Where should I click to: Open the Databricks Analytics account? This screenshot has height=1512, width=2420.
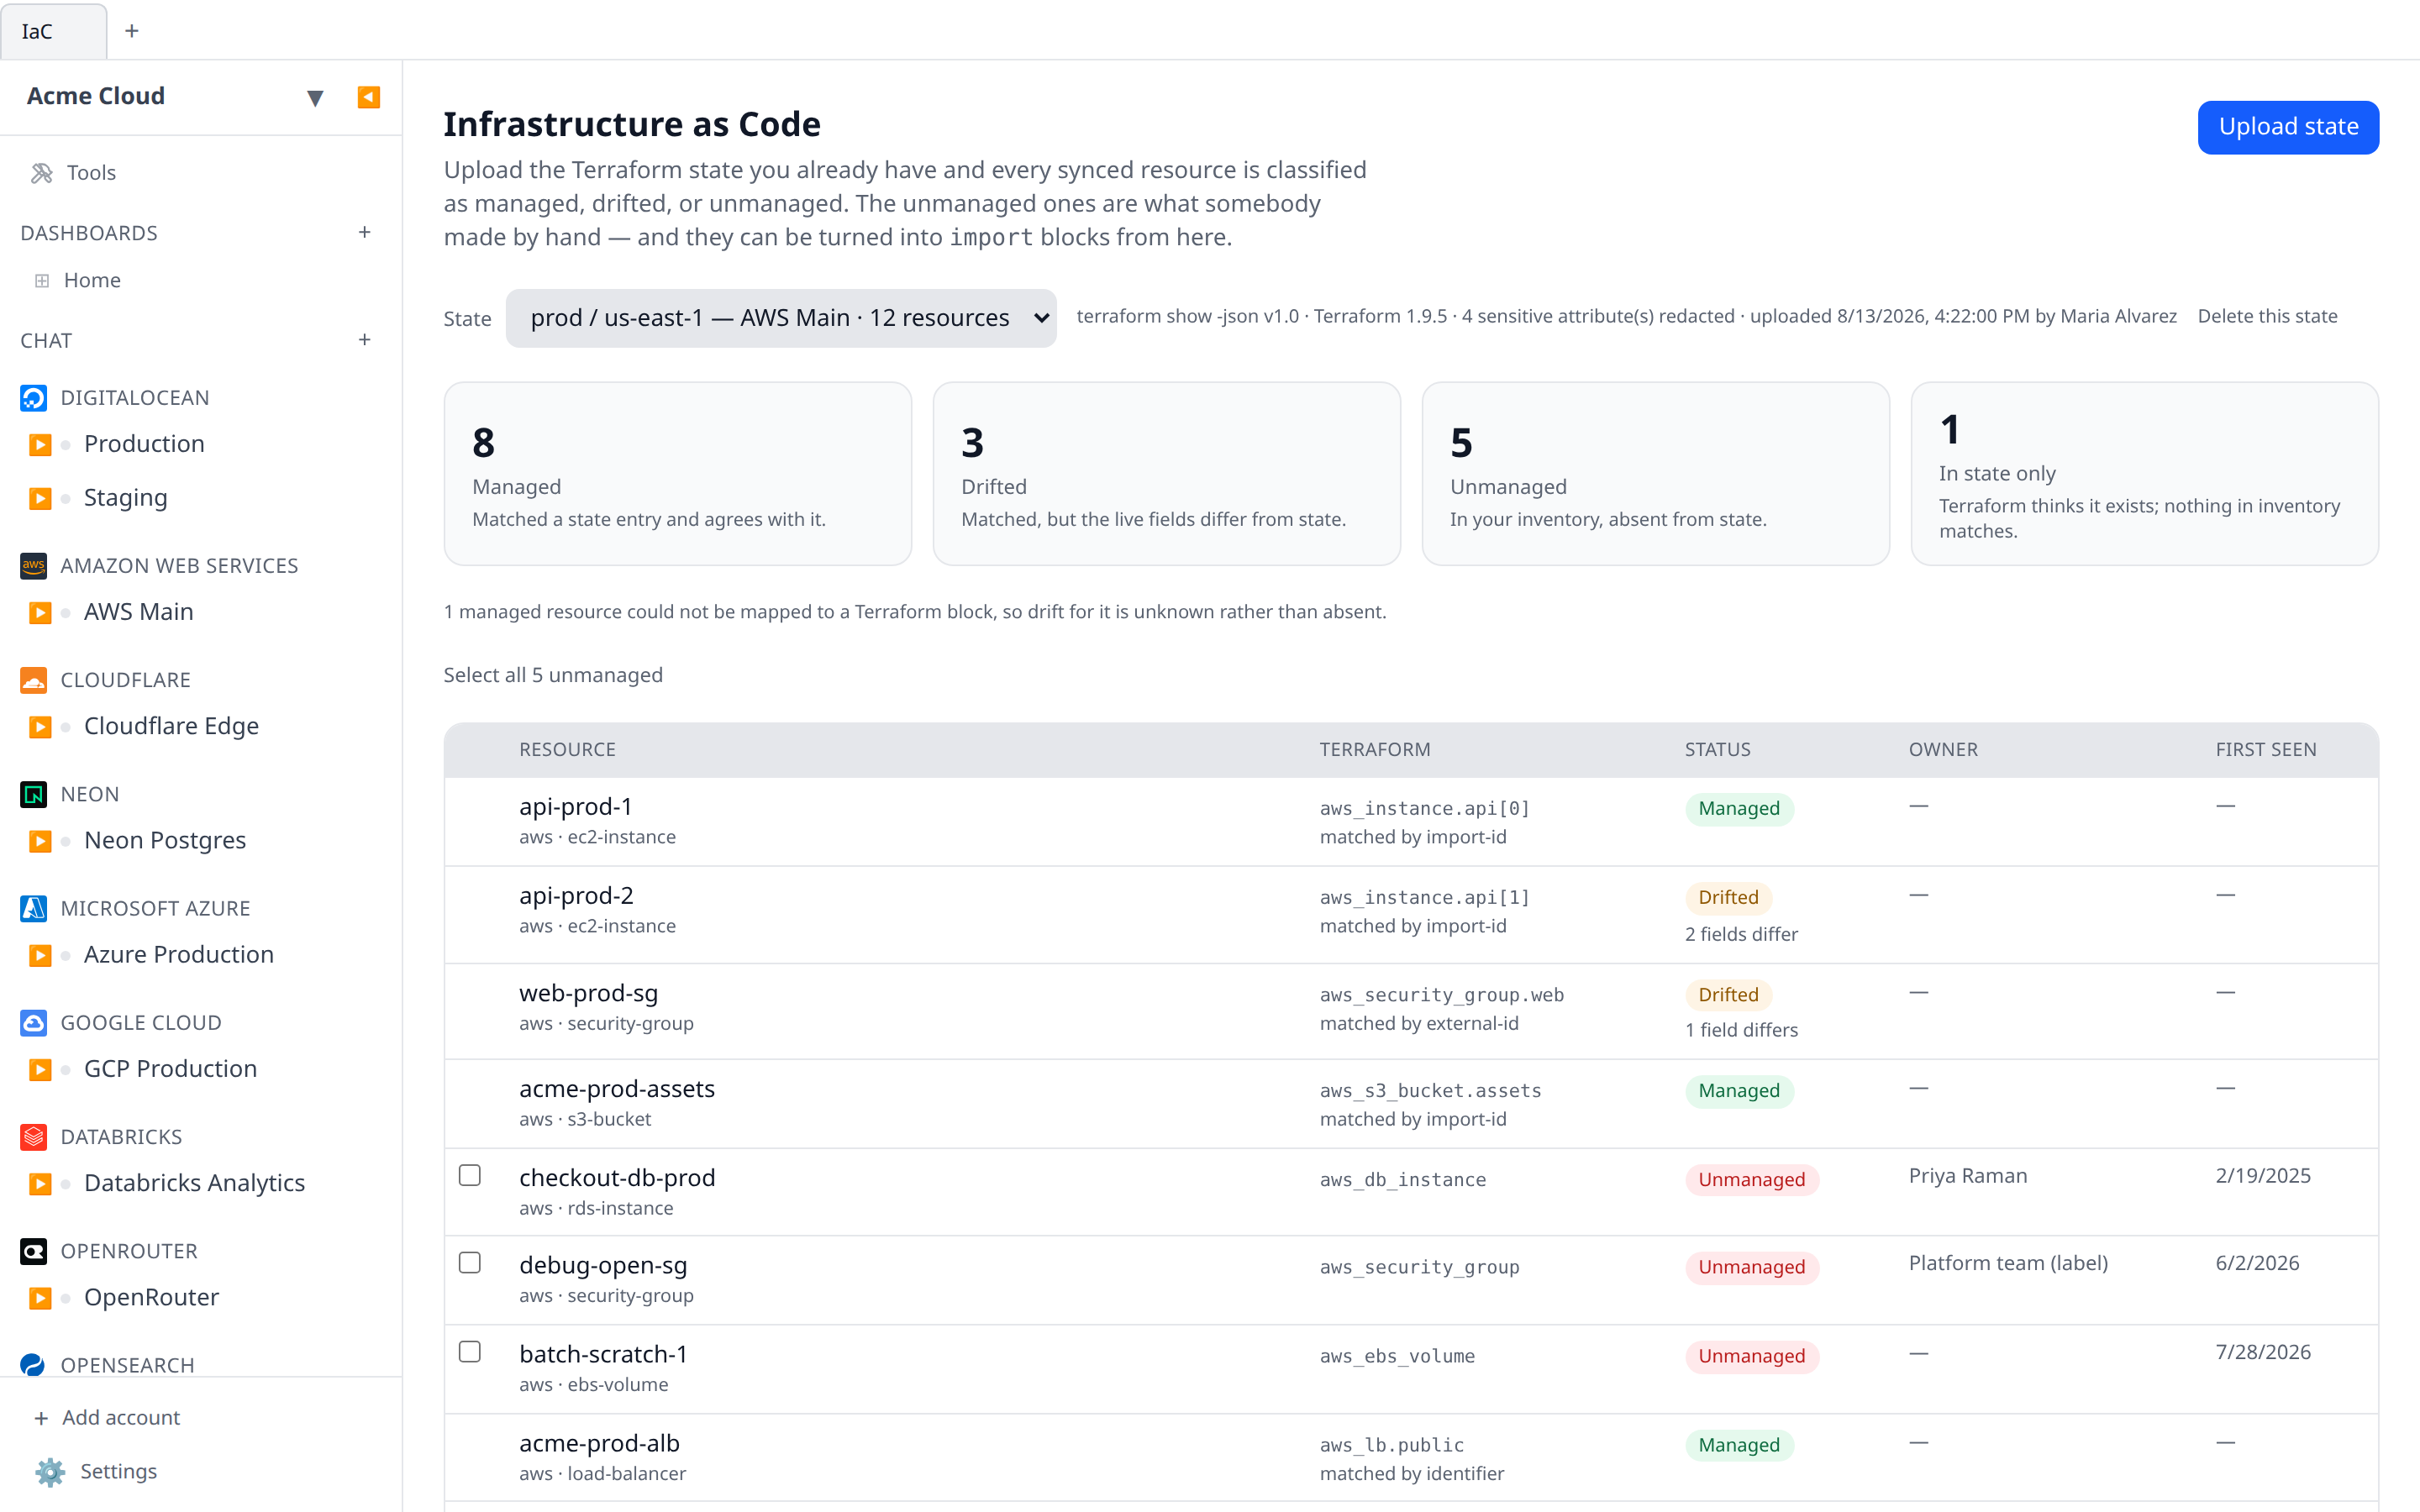pos(194,1183)
